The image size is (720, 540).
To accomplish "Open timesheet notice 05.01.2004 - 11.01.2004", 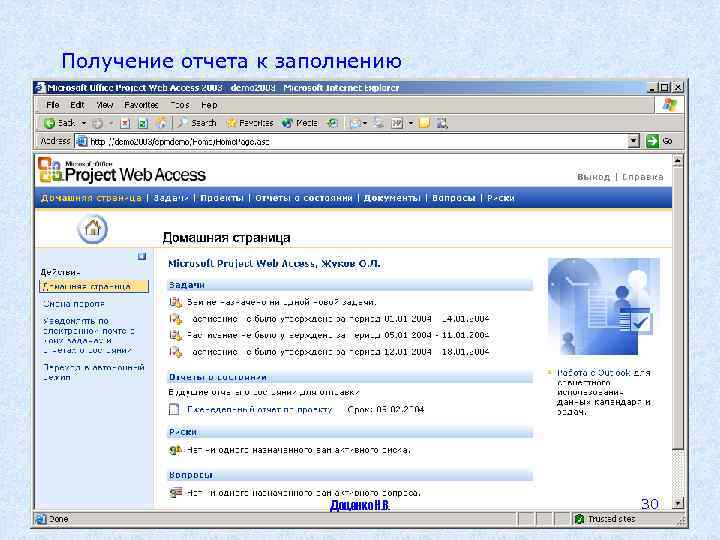I will coord(338,335).
